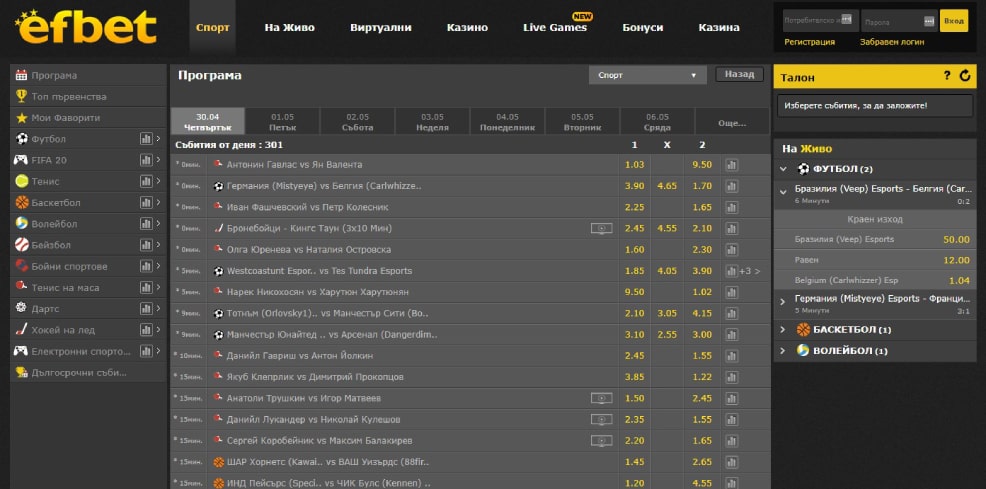Open live stream icon for Бронебойци - Кингс Таун
The image size is (986, 489).
pyautogui.click(x=601, y=228)
